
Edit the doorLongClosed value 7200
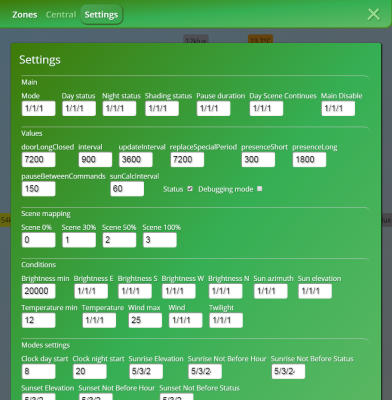click(38, 160)
